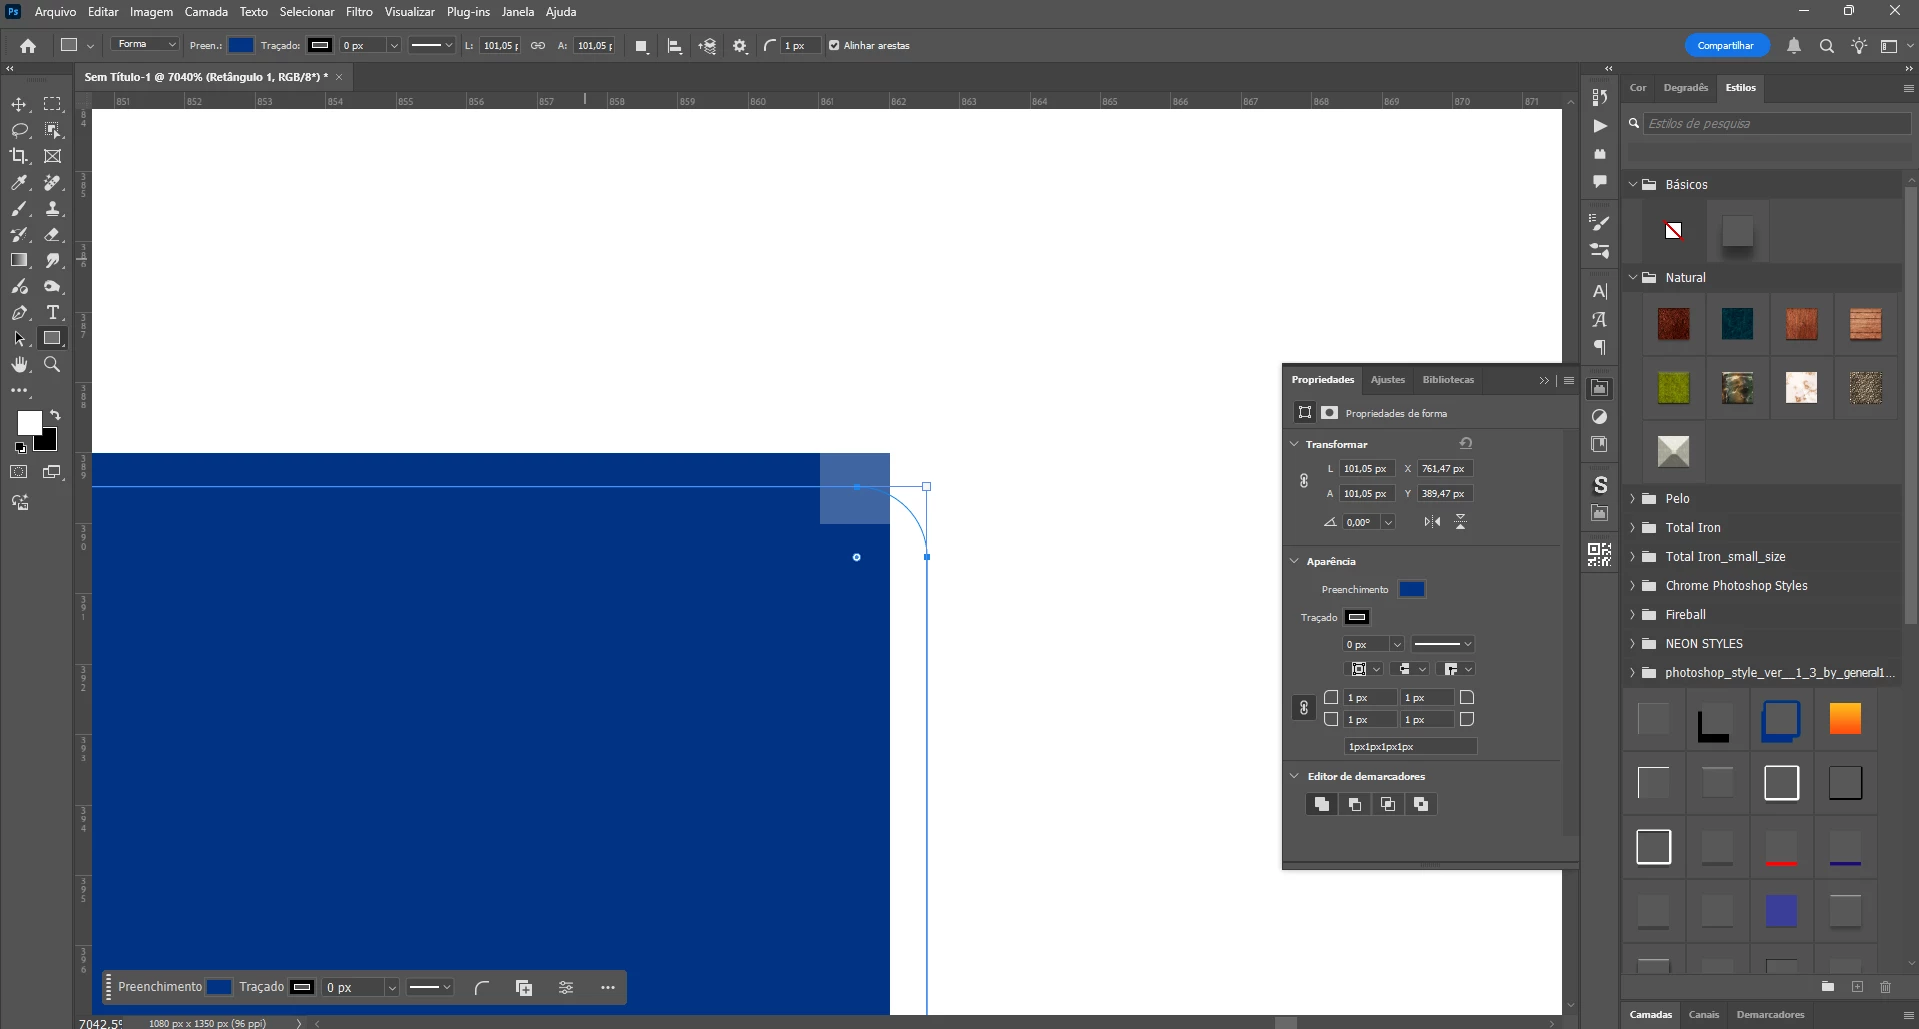Open the Plug-ins menu
1919x1029 pixels.
[468, 12]
